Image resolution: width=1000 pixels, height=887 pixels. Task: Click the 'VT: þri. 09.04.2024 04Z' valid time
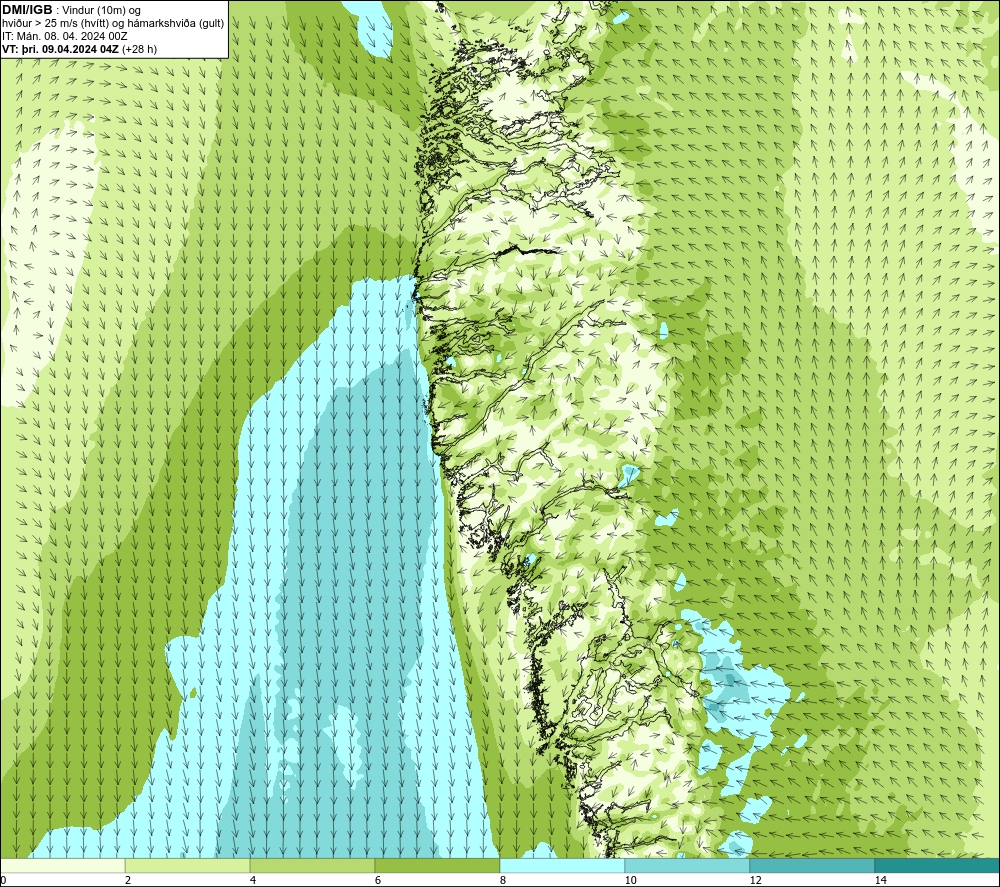pyautogui.click(x=60, y=49)
